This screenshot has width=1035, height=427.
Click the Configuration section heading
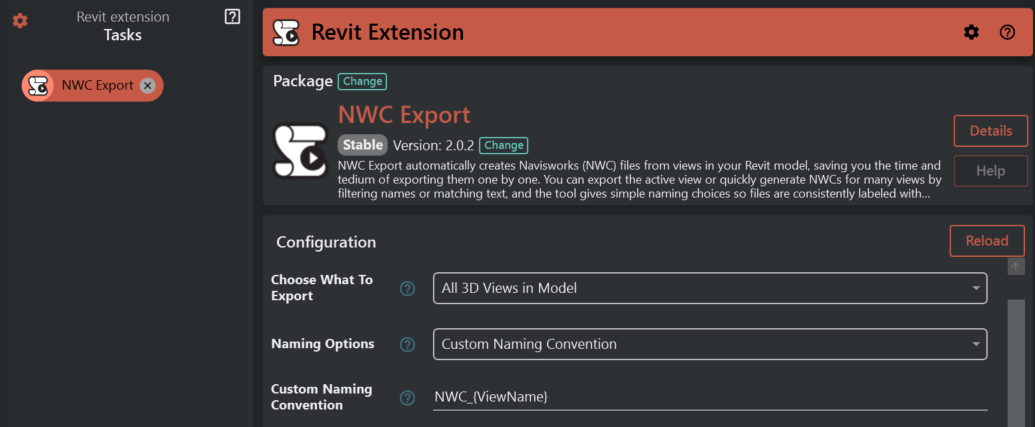pyautogui.click(x=326, y=242)
